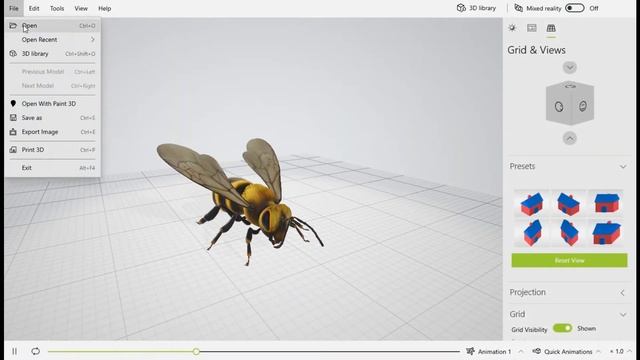Click the Paint 3D icon in menu
Image resolution: width=640 pixels, height=360 pixels.
(x=13, y=104)
